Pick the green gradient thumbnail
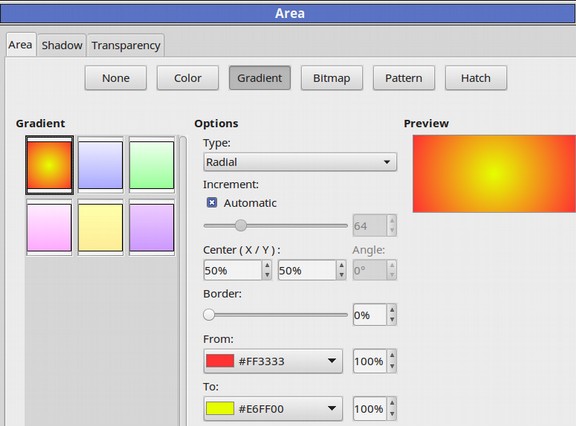Image resolution: width=576 pixels, height=426 pixels. (x=152, y=165)
